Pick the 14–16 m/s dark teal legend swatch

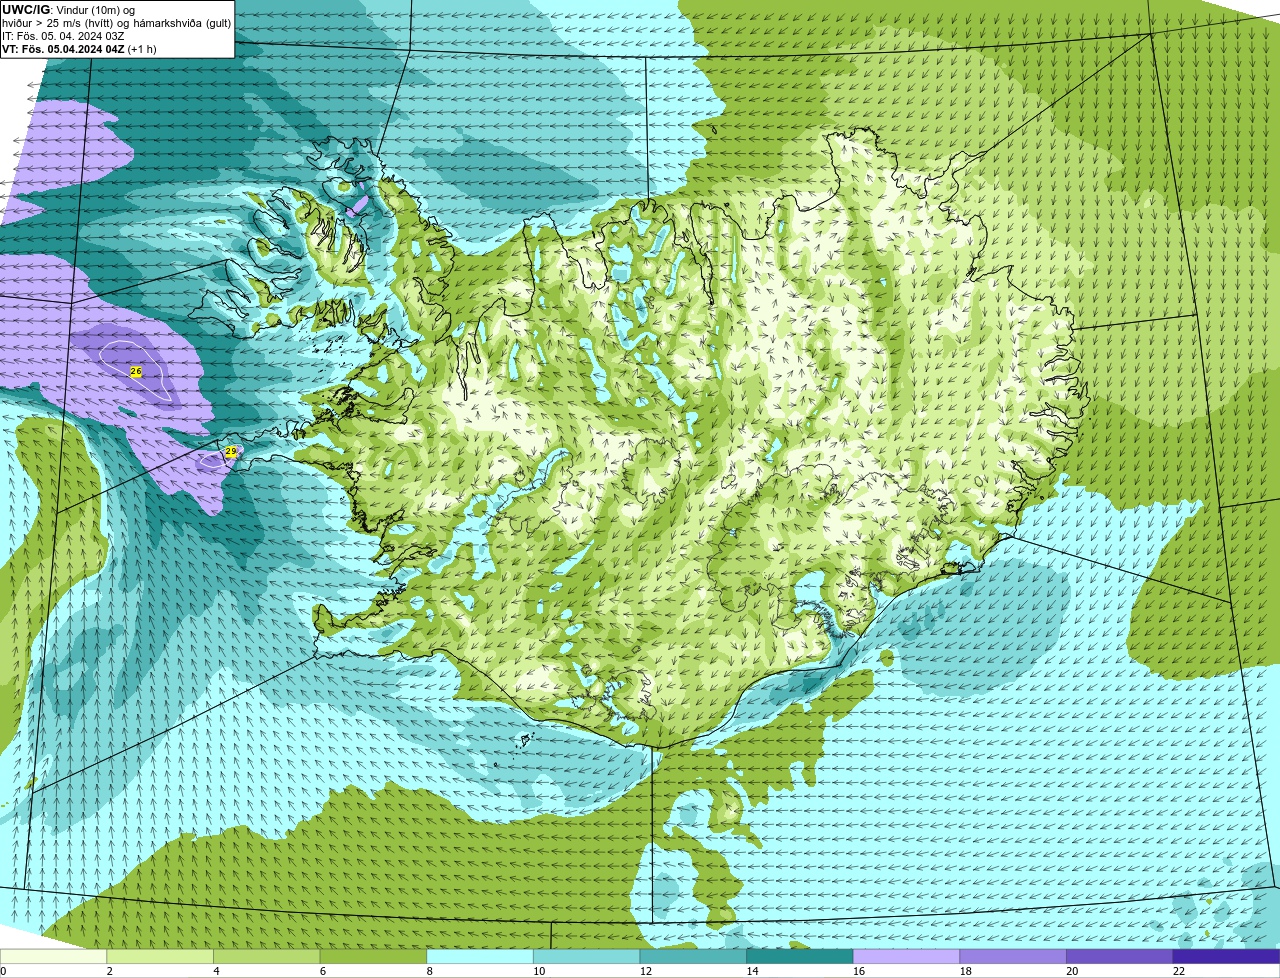click(800, 956)
